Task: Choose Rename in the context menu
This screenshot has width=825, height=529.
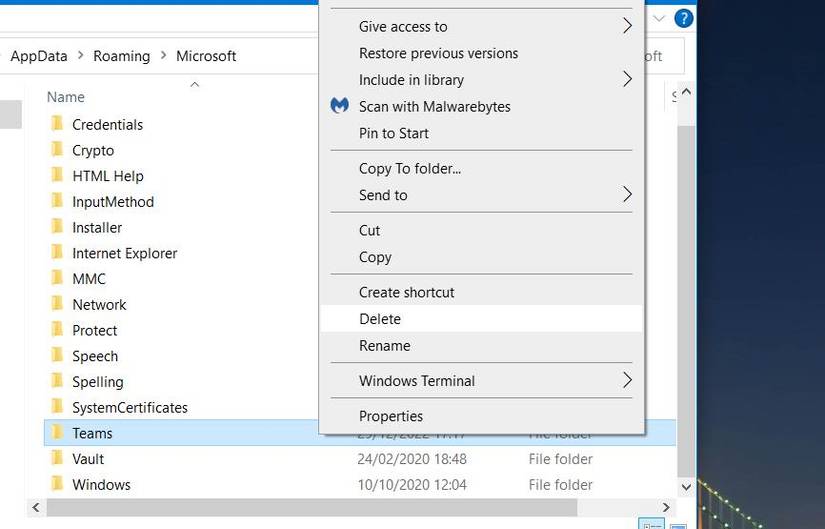Action: click(481, 346)
